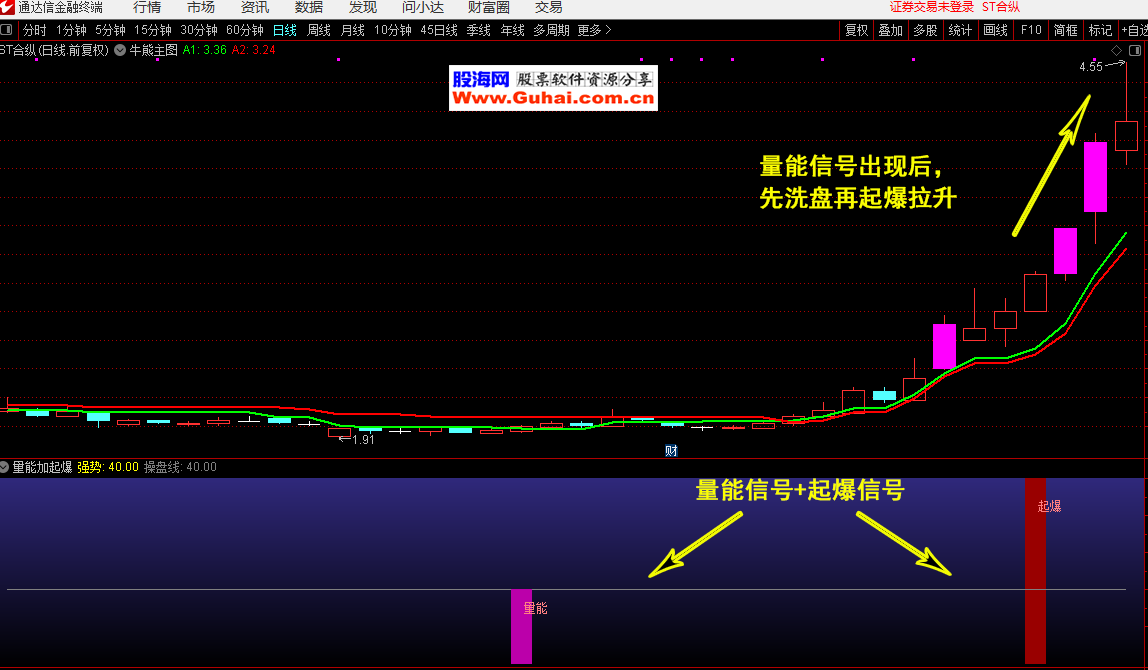Image resolution: width=1148 pixels, height=670 pixels.
Task: Toggle the 简框 simple frame view
Action: pos(1065,30)
